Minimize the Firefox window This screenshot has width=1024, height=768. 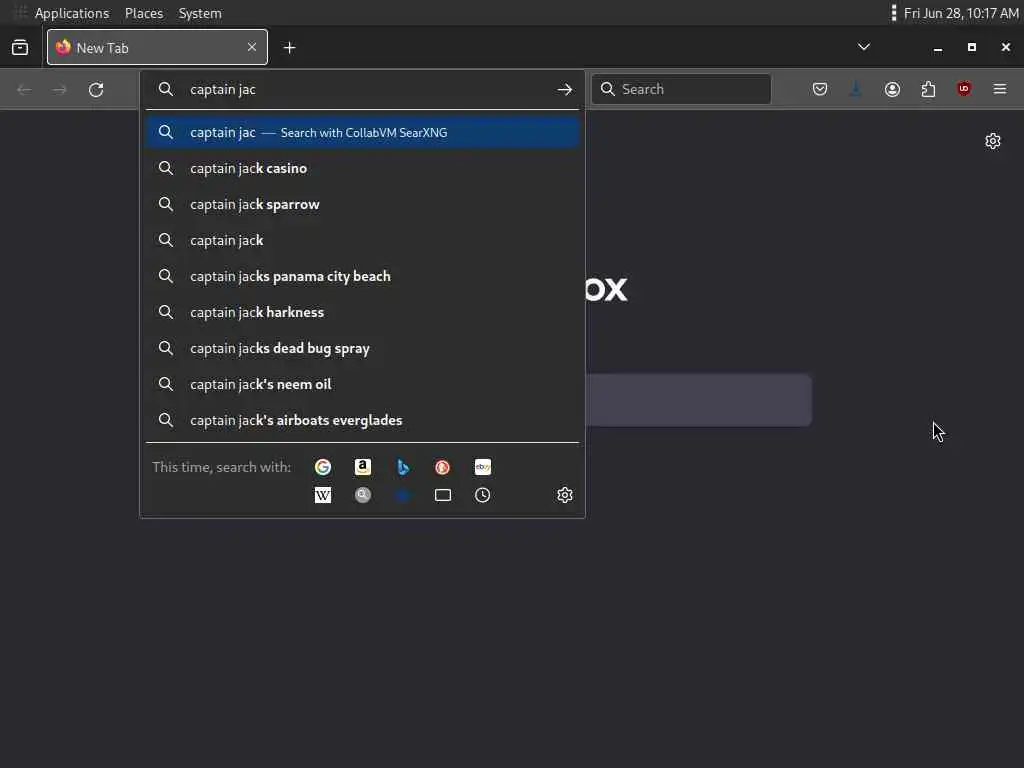938,48
